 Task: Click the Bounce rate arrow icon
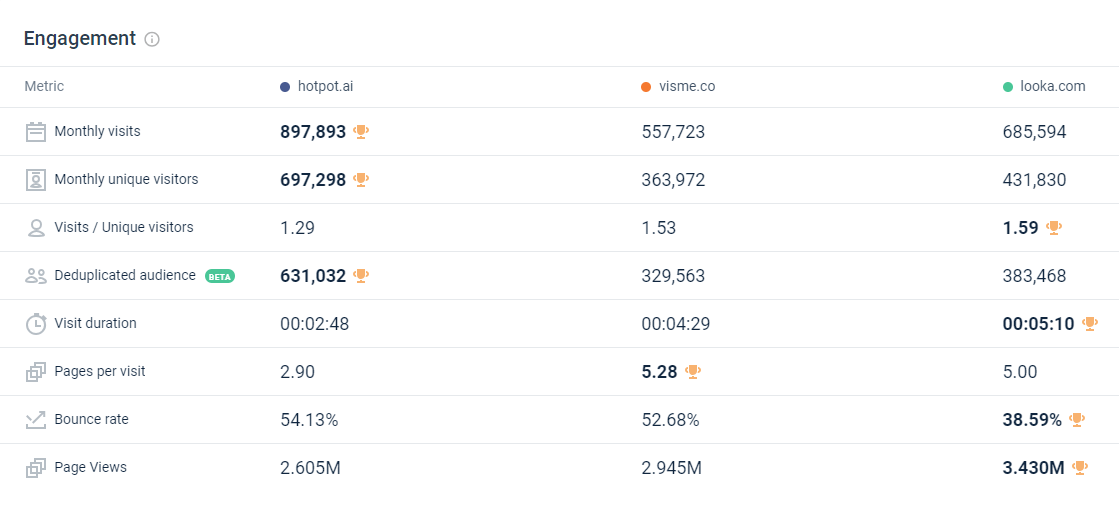tap(36, 420)
